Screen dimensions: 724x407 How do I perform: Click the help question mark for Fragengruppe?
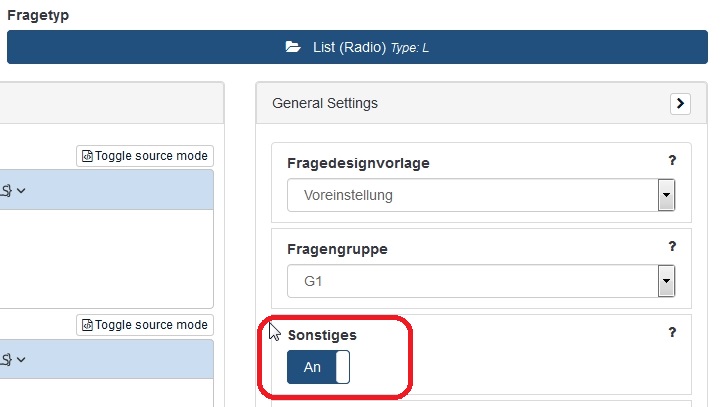click(x=673, y=247)
